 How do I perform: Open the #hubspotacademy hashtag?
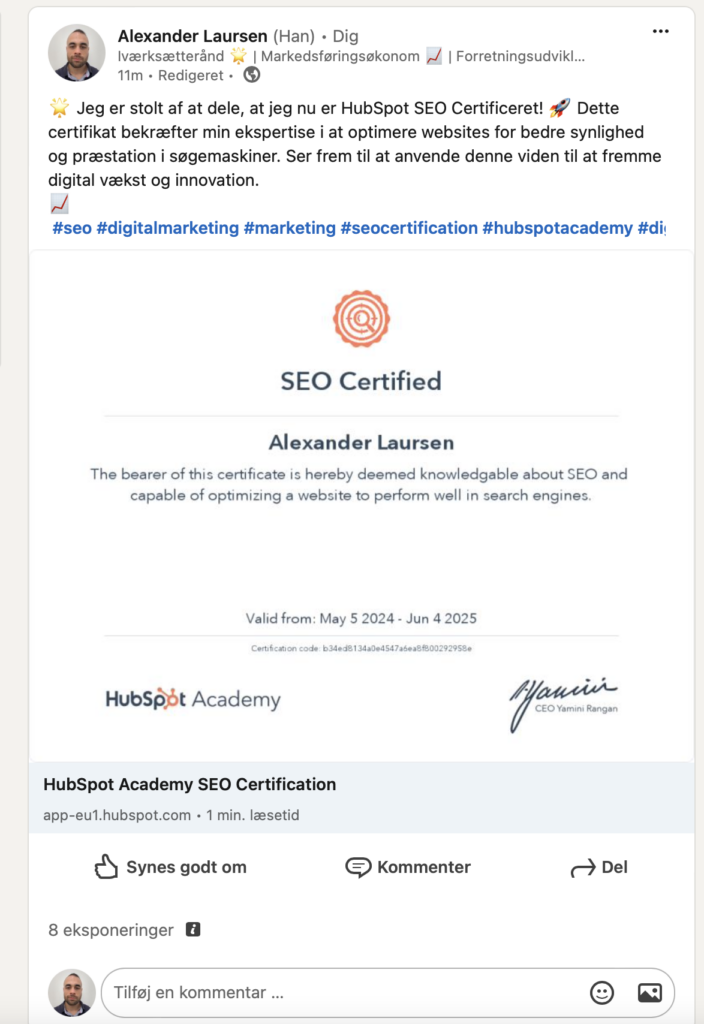[557, 228]
